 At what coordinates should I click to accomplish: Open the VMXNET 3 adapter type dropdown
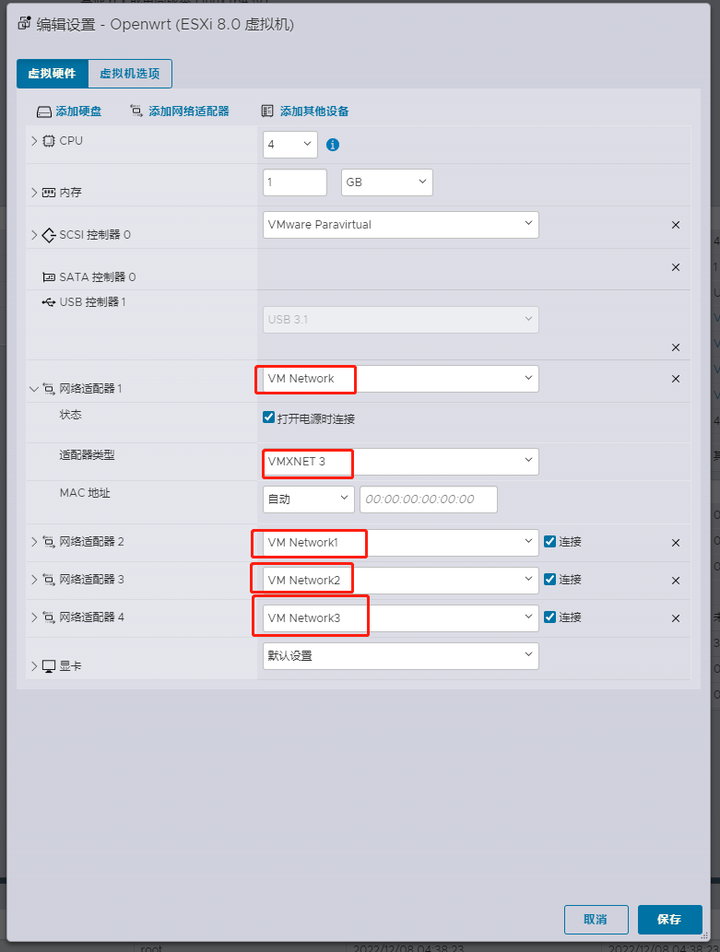point(401,461)
